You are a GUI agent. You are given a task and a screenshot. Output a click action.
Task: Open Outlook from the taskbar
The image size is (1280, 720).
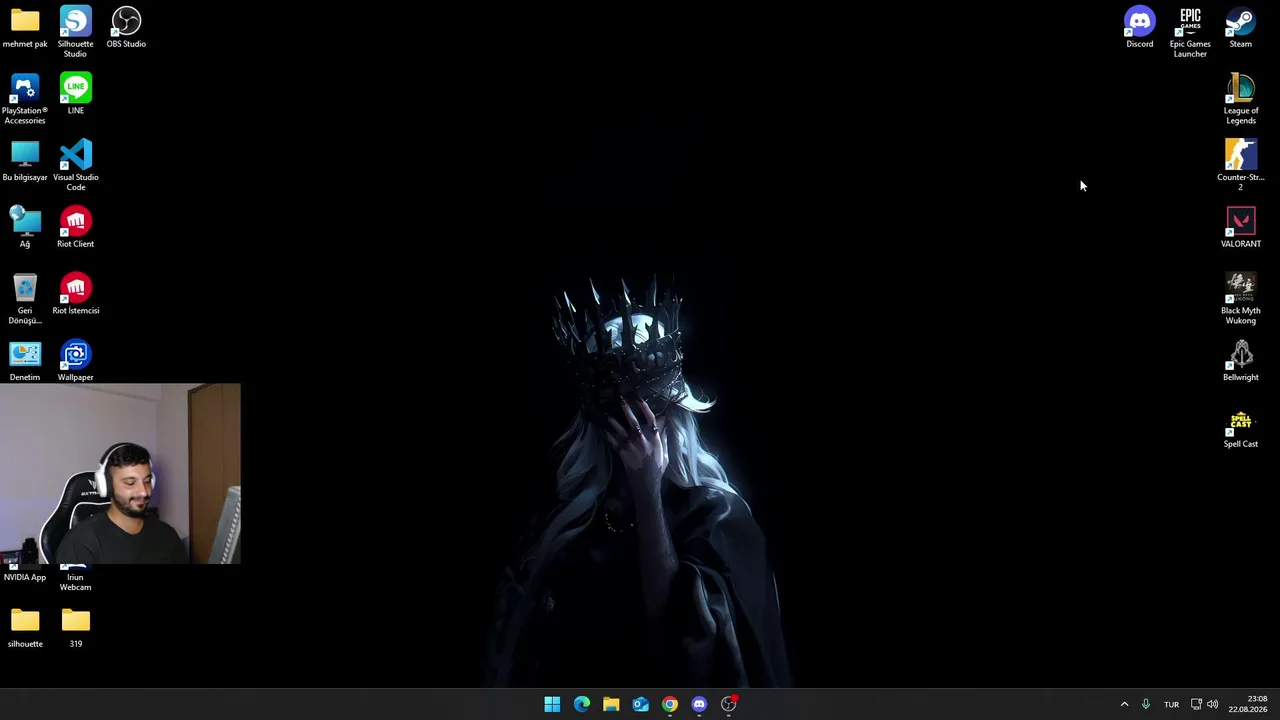point(640,704)
